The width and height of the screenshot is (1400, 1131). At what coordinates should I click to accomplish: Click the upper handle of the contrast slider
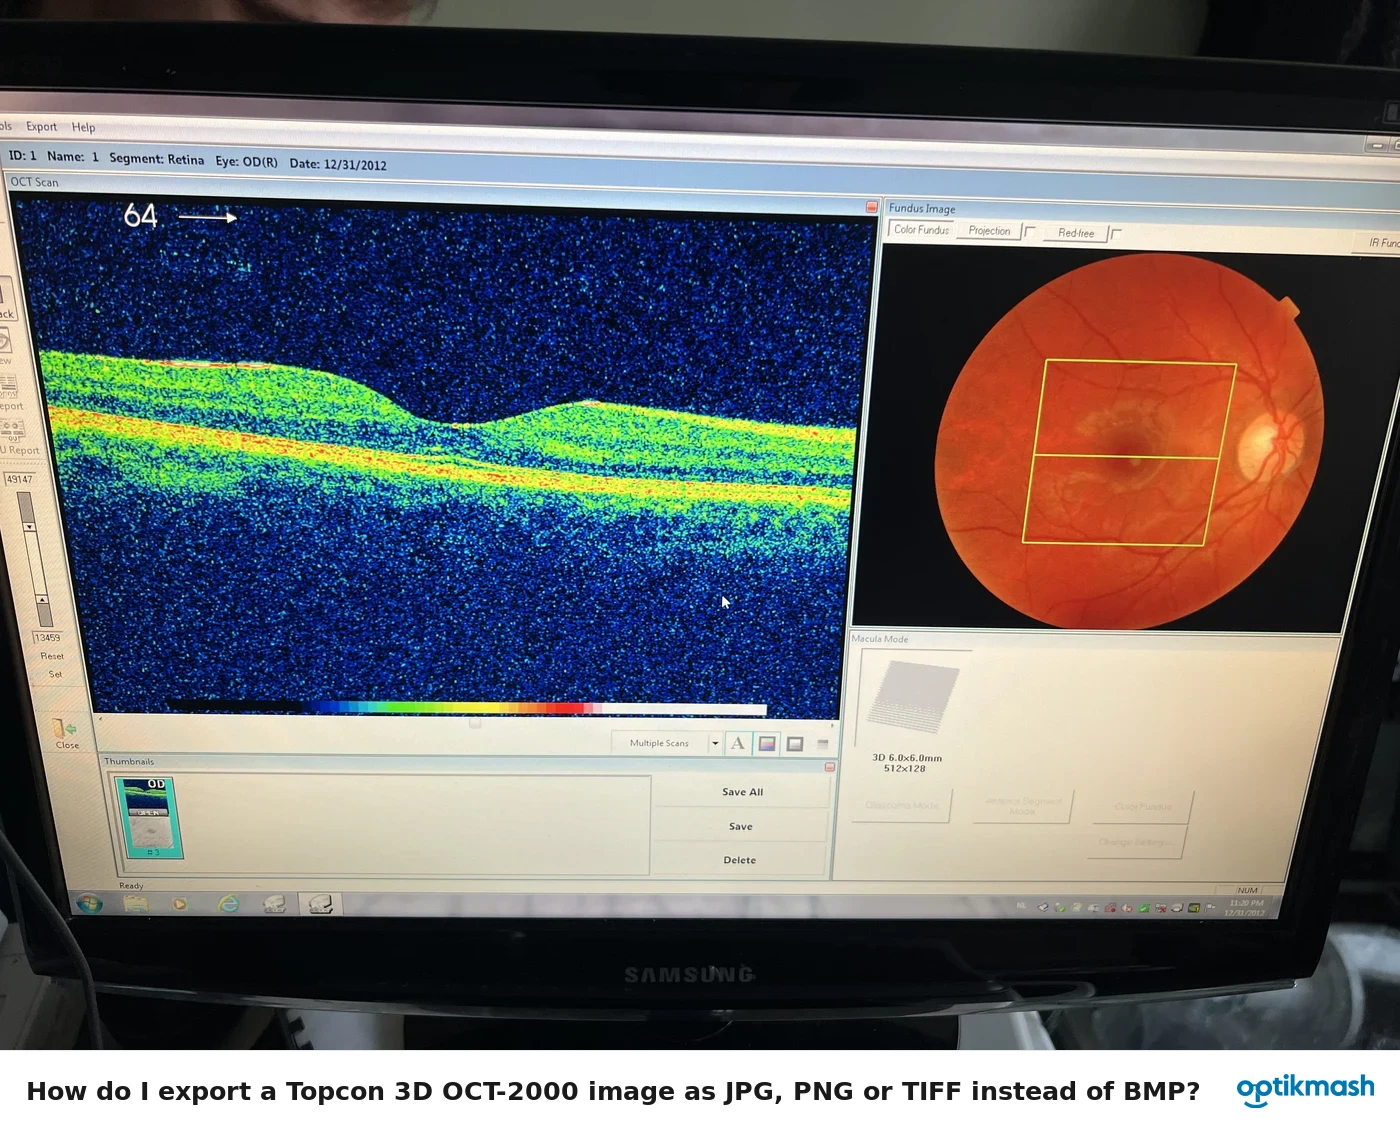pyautogui.click(x=29, y=527)
